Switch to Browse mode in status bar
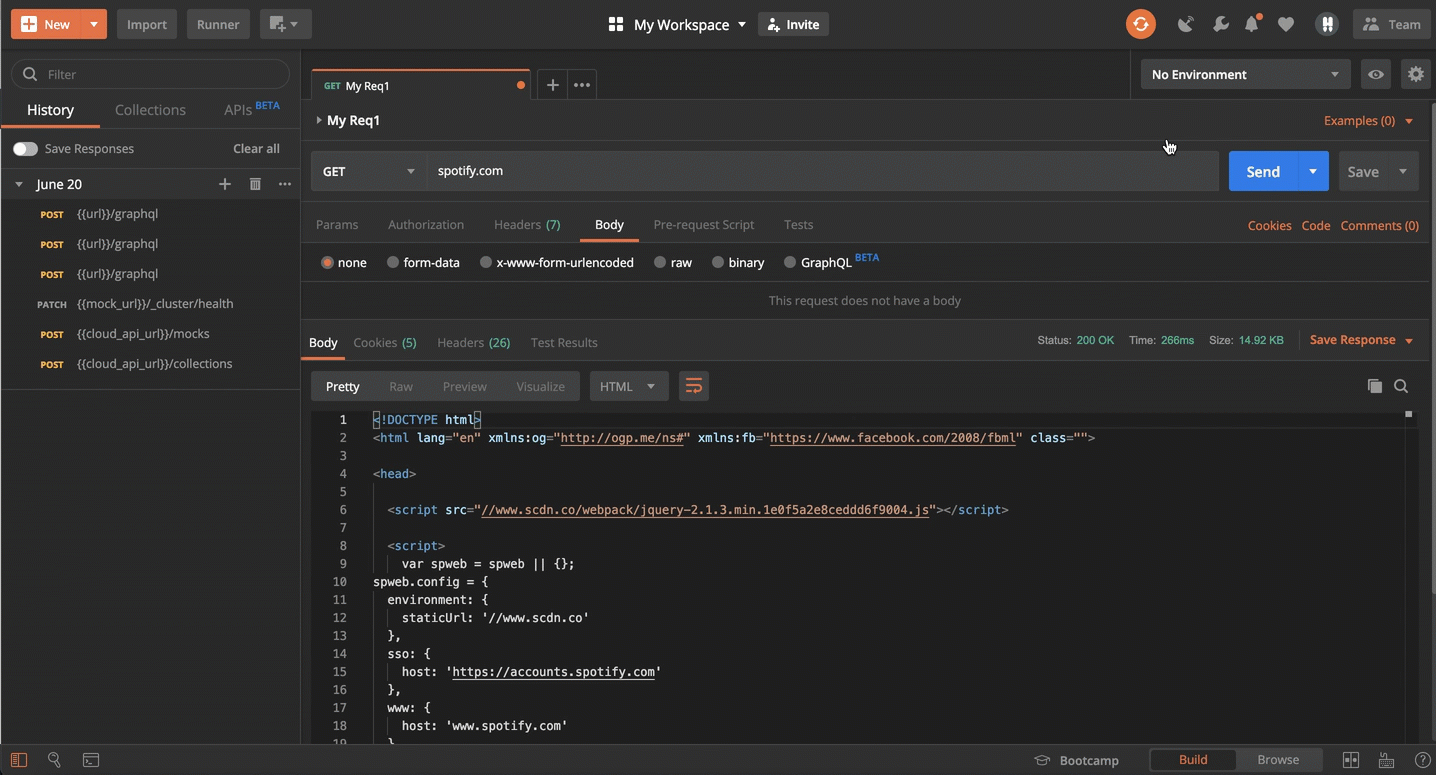This screenshot has height=775, width=1436. coord(1278,760)
